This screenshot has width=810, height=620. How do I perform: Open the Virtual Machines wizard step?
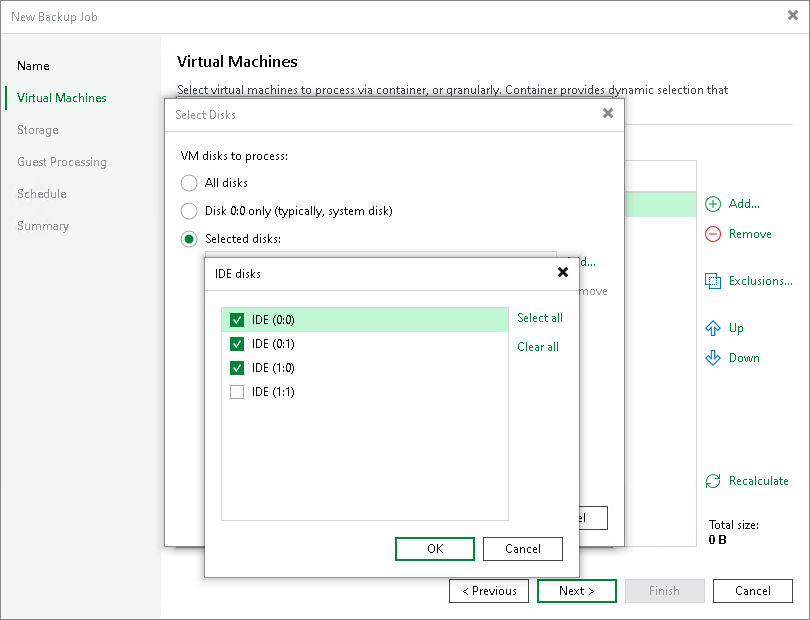[61, 98]
